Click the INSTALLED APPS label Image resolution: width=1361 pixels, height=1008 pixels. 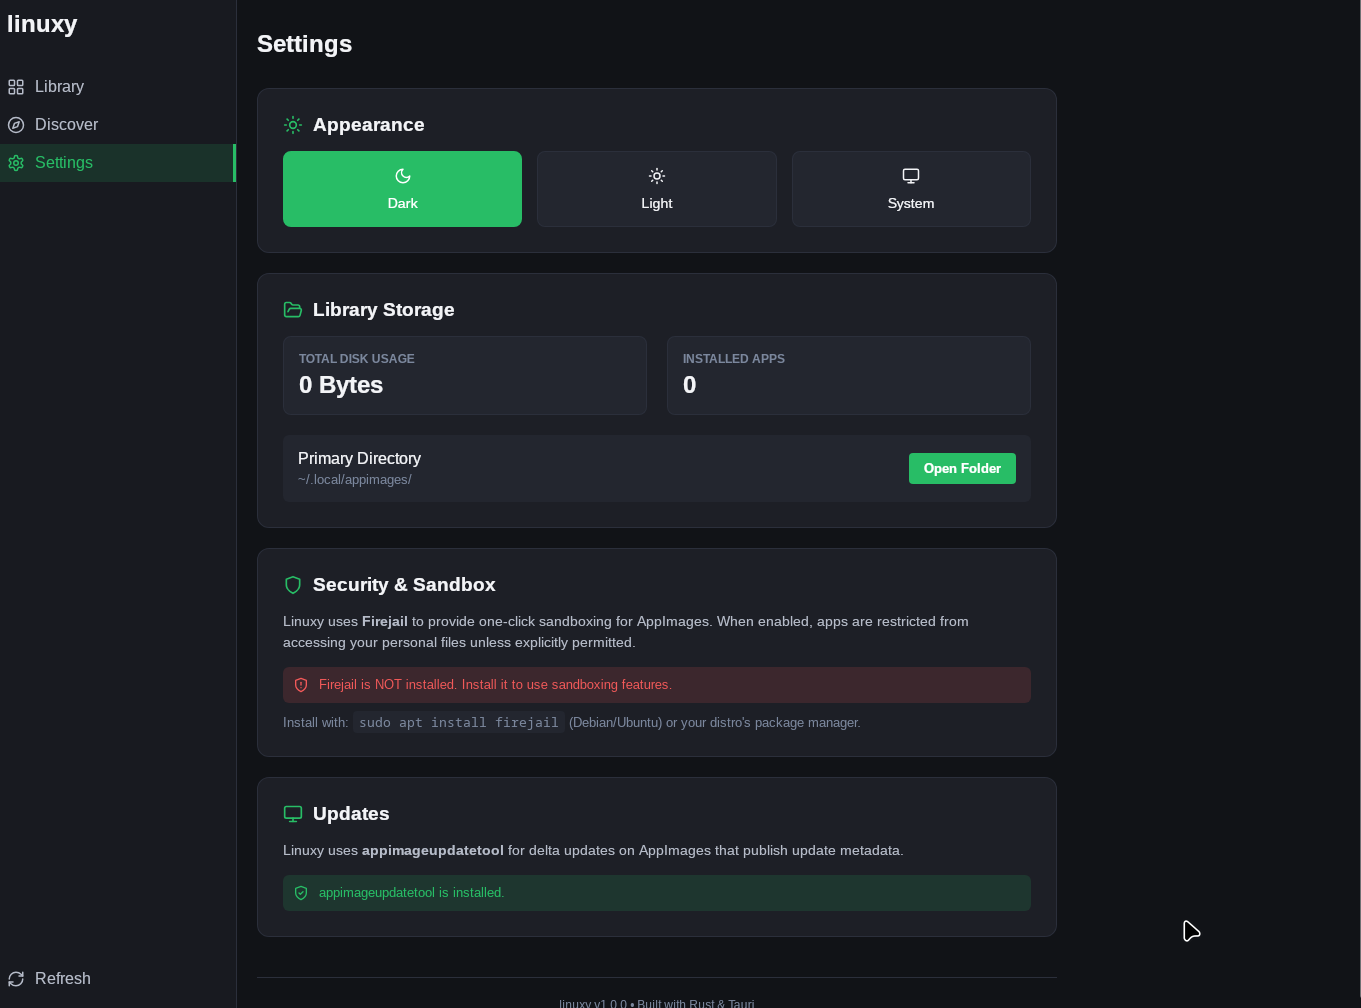click(x=733, y=359)
